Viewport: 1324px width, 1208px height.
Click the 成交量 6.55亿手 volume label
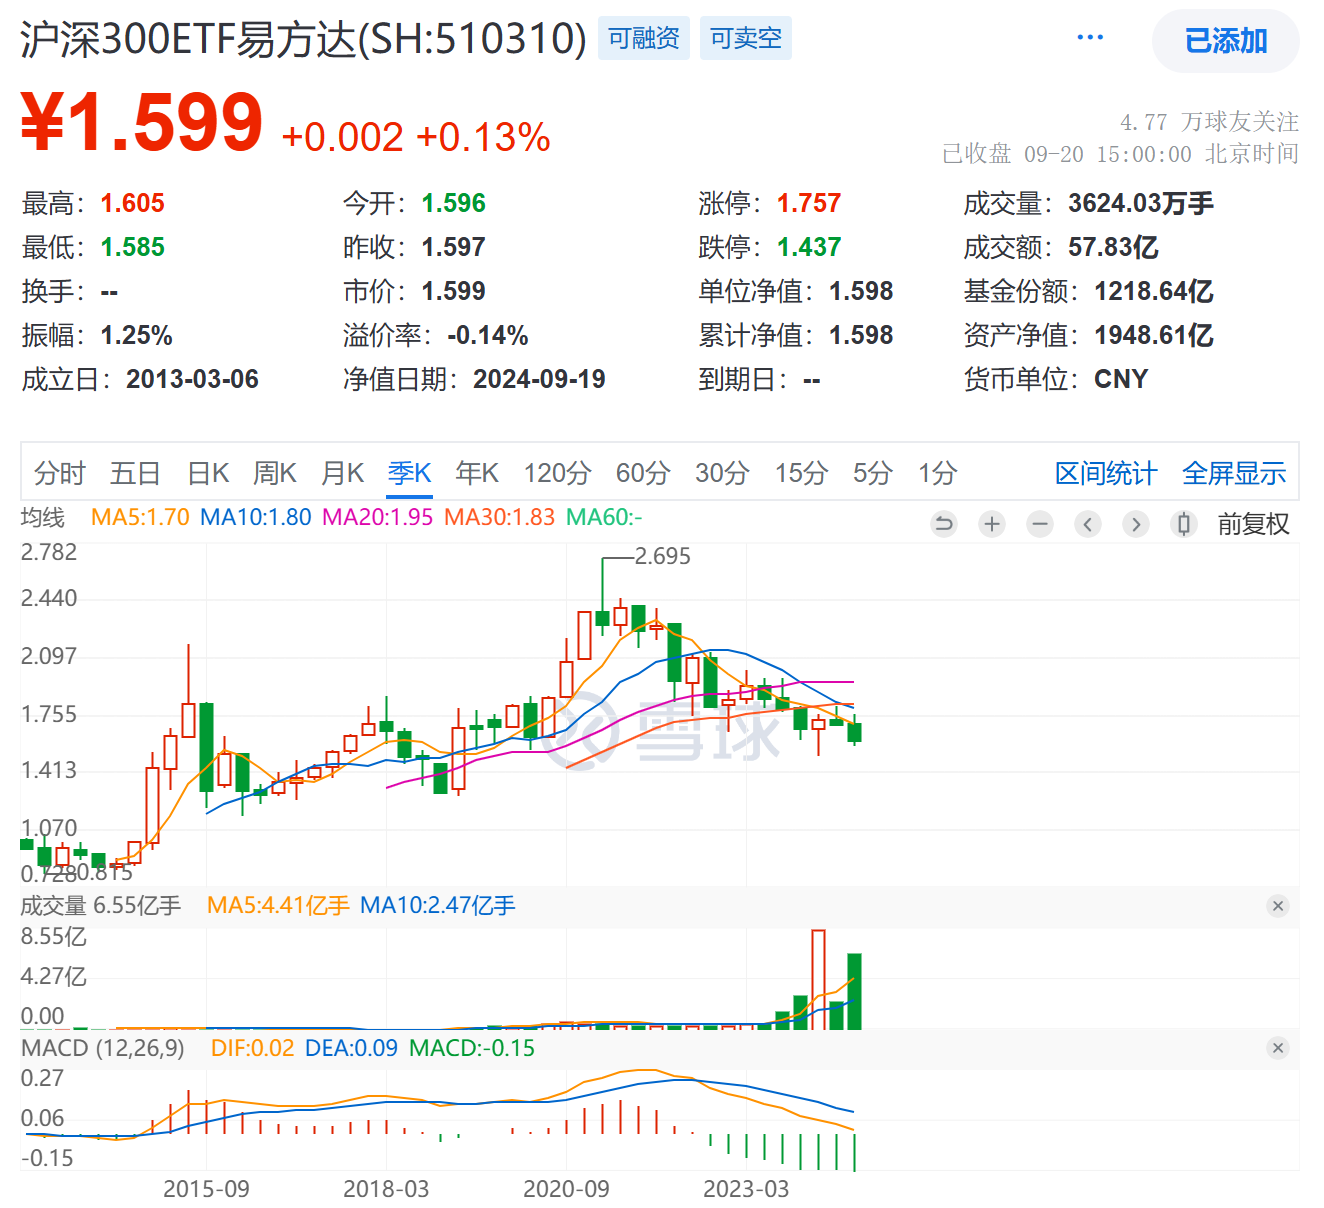(101, 906)
